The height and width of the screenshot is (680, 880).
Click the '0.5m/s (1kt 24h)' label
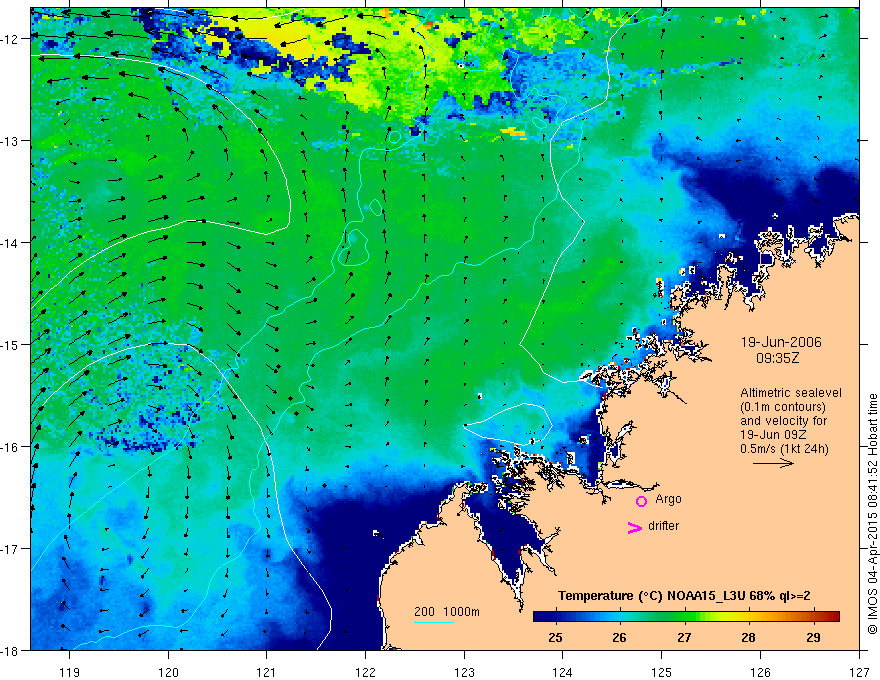[784, 449]
